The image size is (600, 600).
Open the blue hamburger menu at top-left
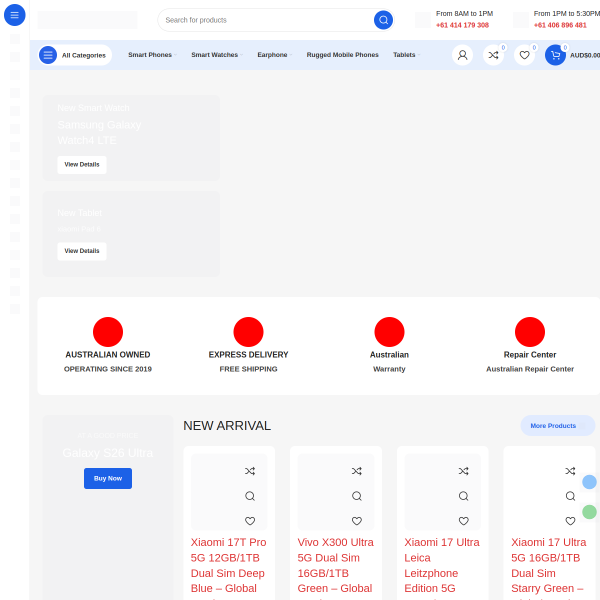tap(15, 15)
